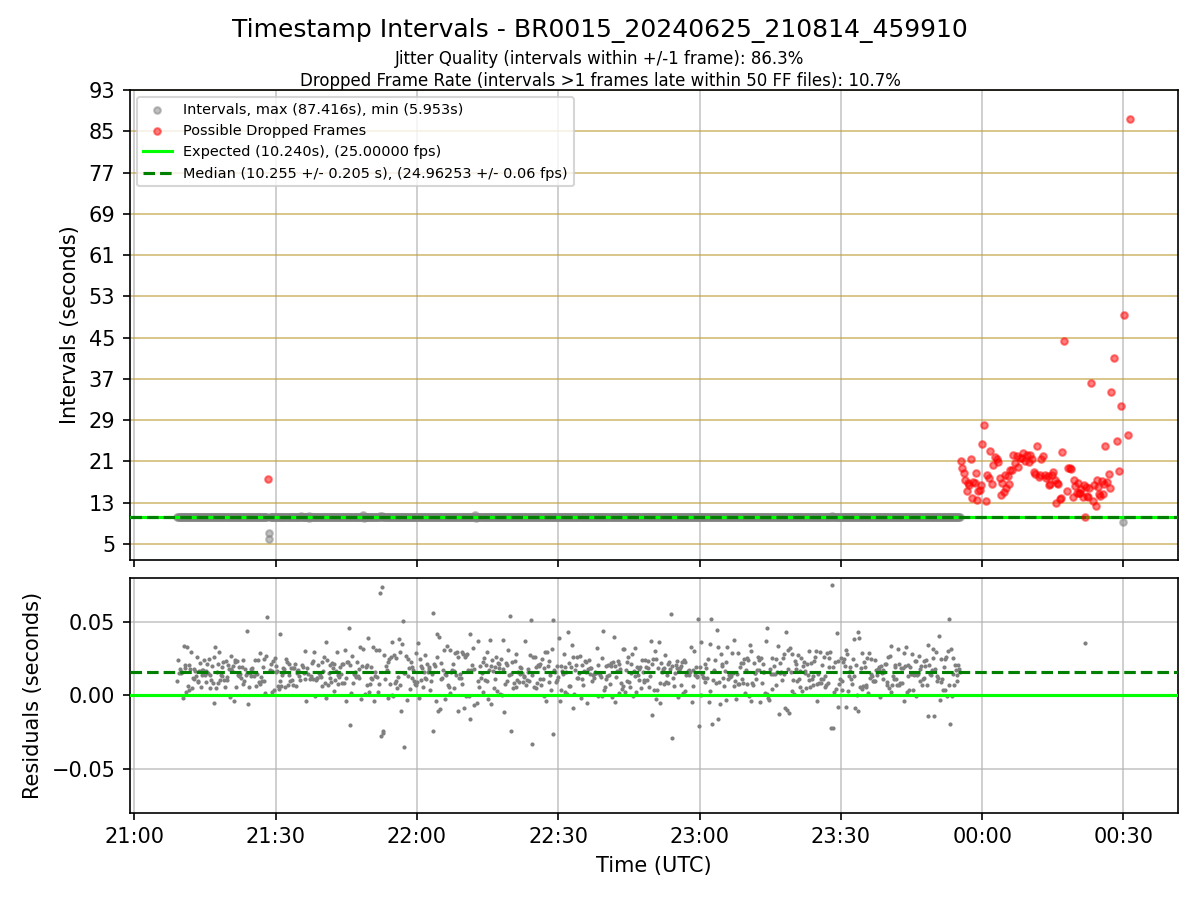Click the 13 interval axis tick label
The width and height of the screenshot is (1200, 900).
click(104, 503)
